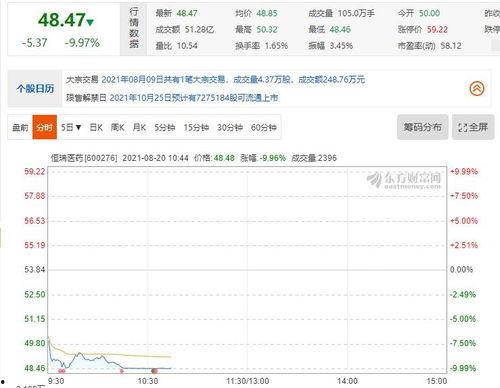The width and height of the screenshot is (500, 388).
Task: Select the 5分钟 interval tab
Action: point(164,127)
